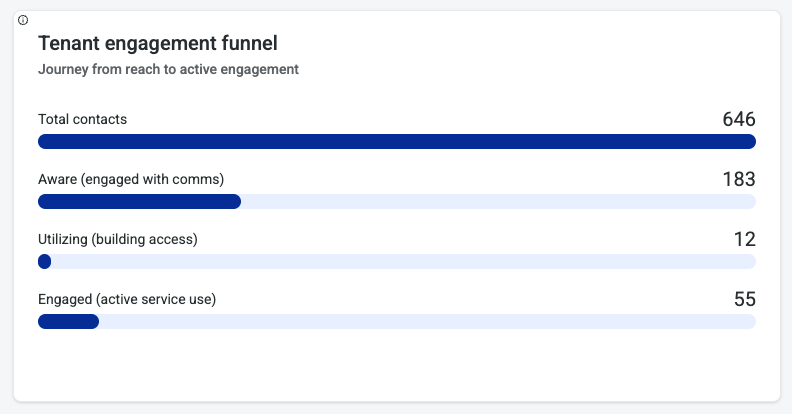Select the 'Engaged (active service use)' label
The height and width of the screenshot is (414, 792).
pyautogui.click(x=127, y=299)
